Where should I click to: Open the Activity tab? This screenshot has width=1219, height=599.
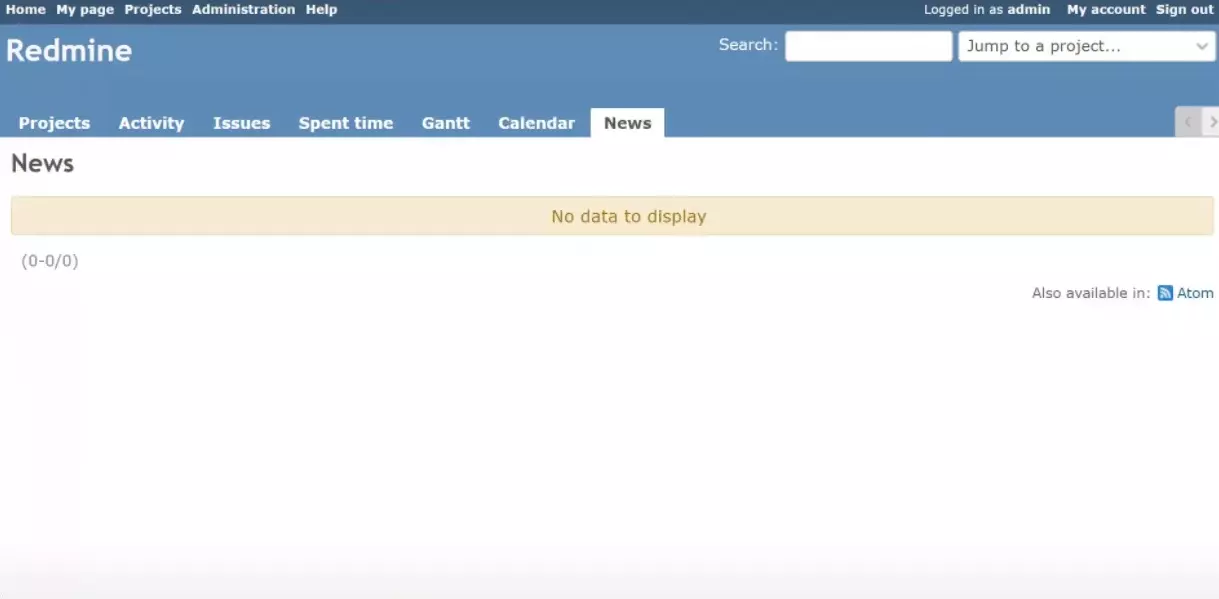coord(151,122)
